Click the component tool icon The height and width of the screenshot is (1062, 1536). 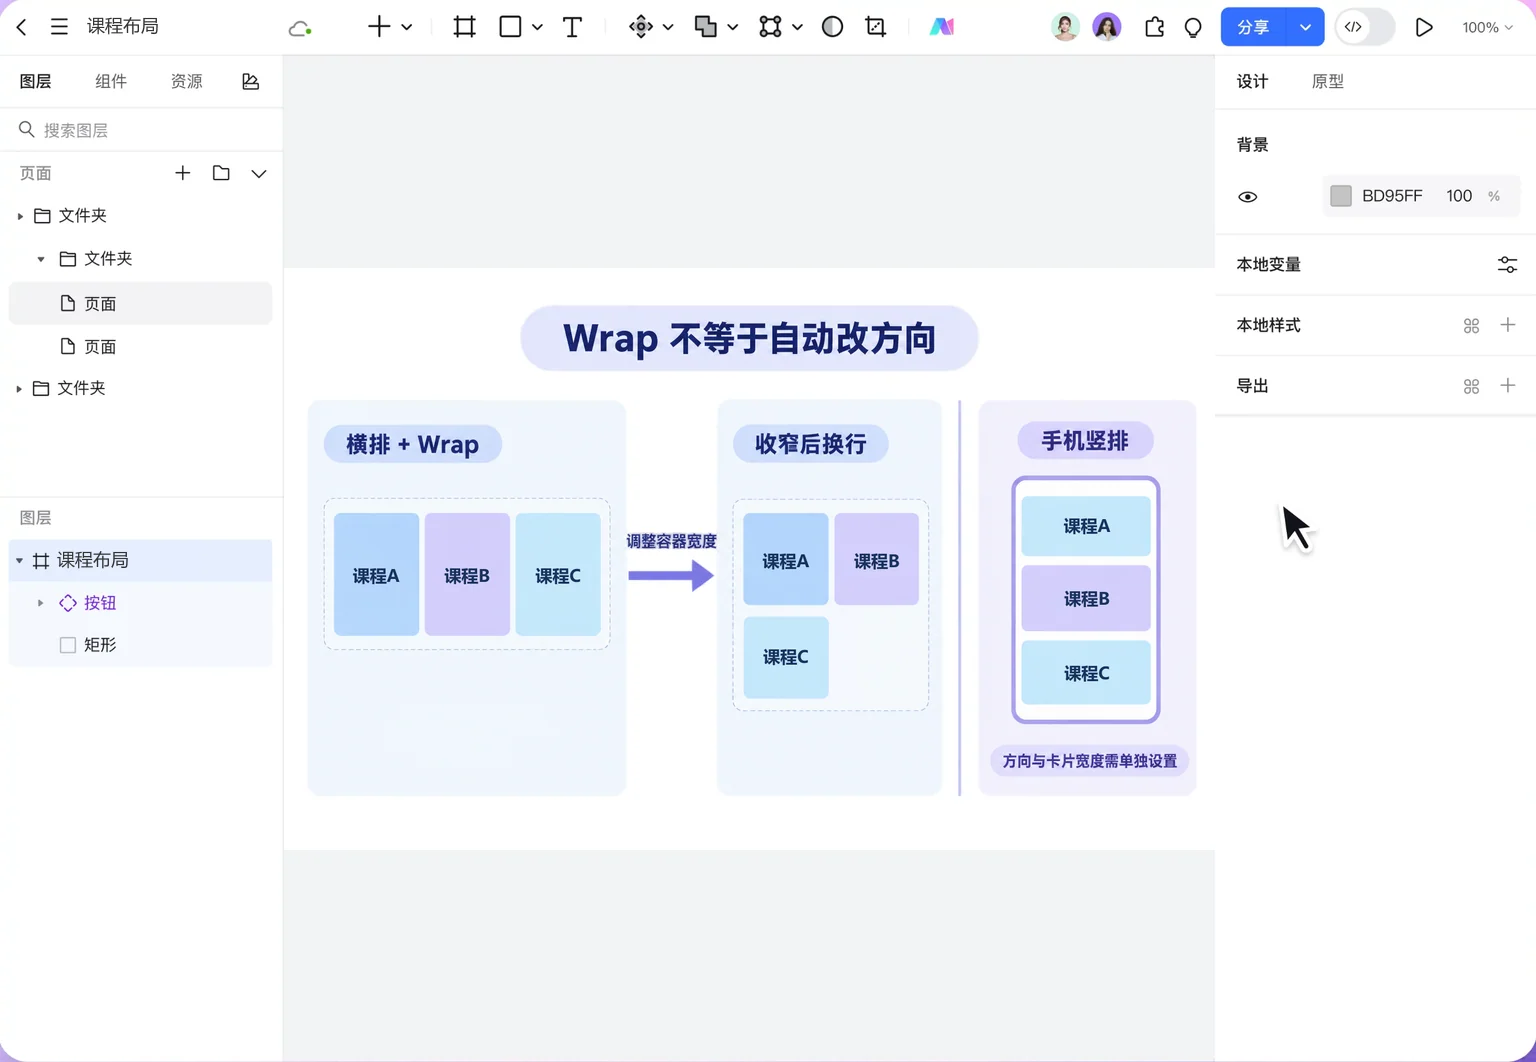pyautogui.click(x=641, y=27)
